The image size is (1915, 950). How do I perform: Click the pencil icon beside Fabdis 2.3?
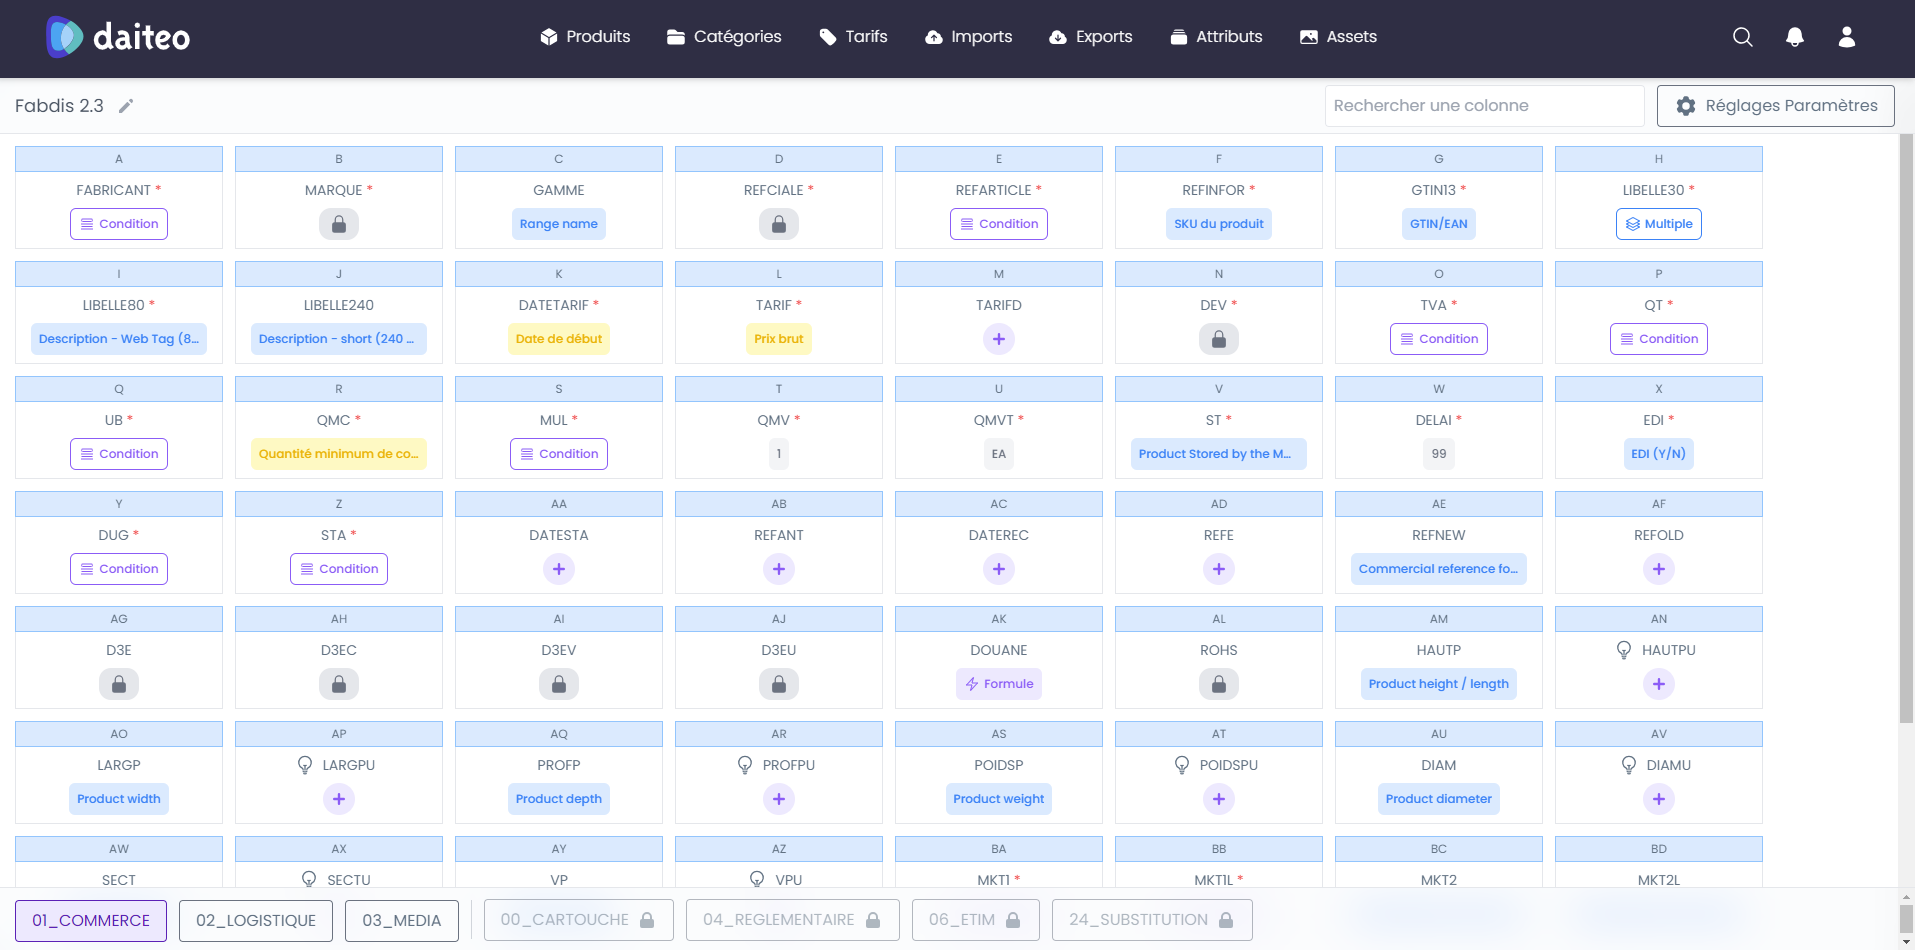pos(126,106)
